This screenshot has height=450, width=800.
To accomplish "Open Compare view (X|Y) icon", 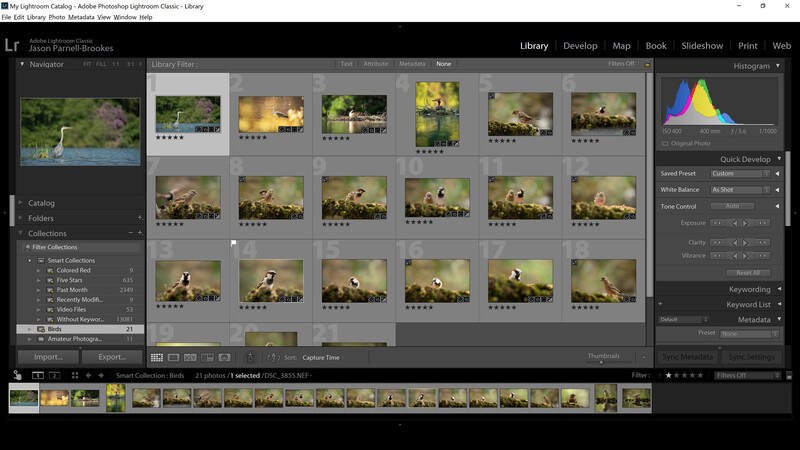I will [x=190, y=358].
